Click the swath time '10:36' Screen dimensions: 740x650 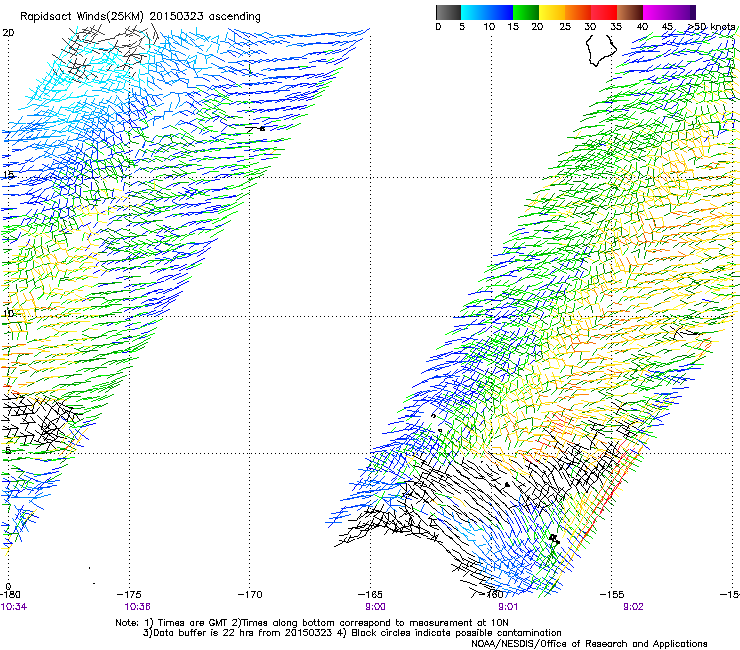tap(137, 607)
